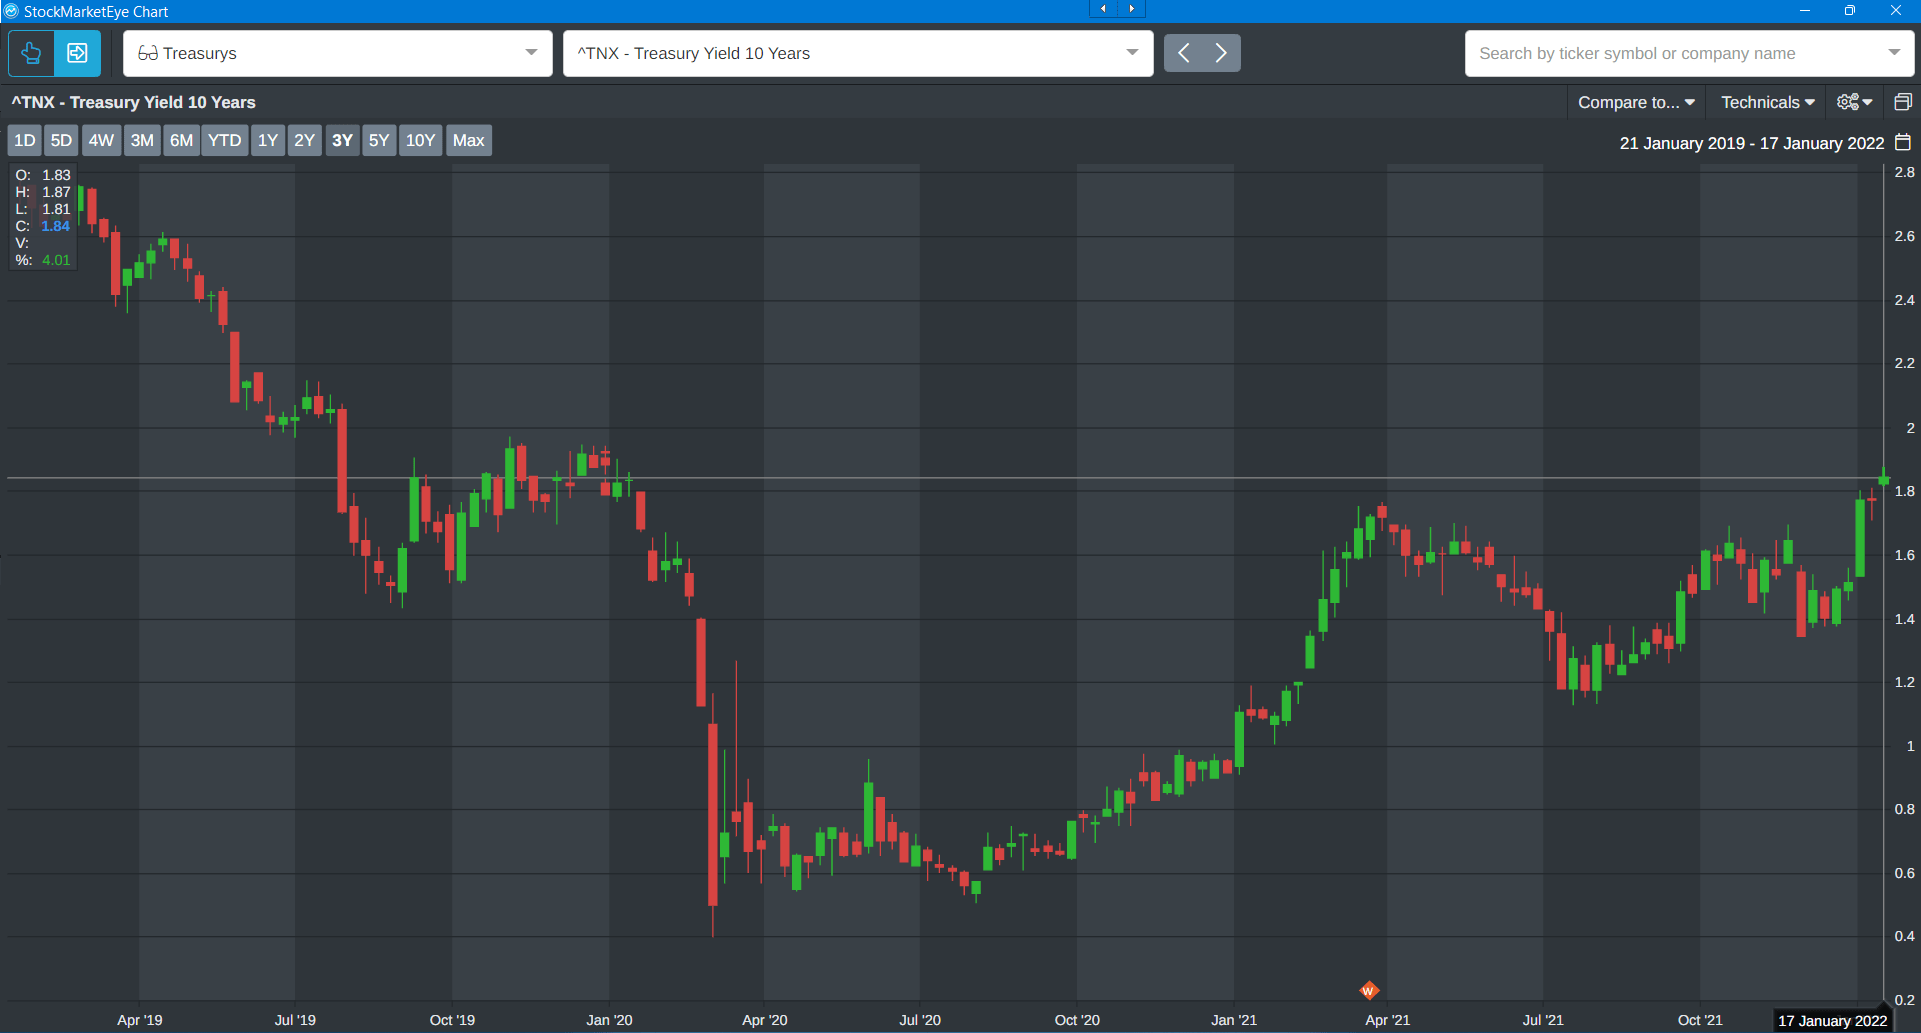1921x1033 pixels.
Task: Select the 6M time range
Action: click(181, 140)
